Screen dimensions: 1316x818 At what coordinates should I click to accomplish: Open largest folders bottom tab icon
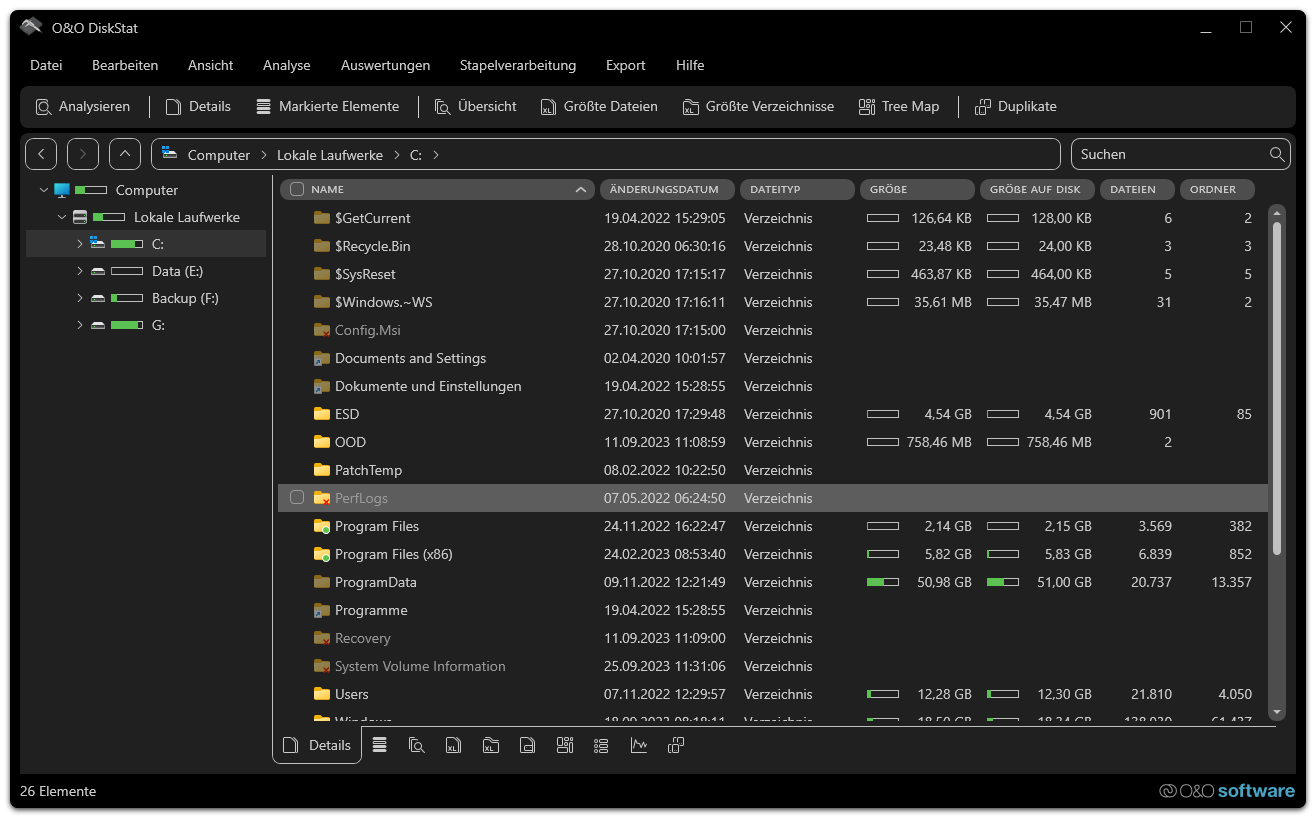point(491,745)
